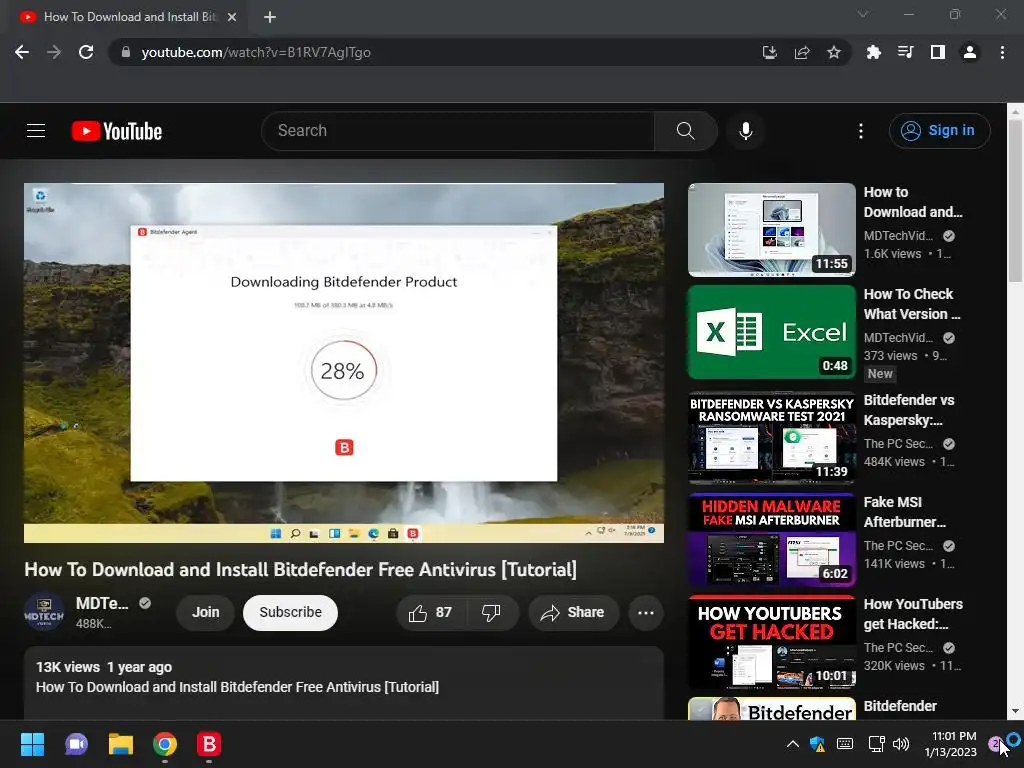This screenshot has height=768, width=1024.
Task: Open the Windows Security tray icon
Action: pos(817,744)
